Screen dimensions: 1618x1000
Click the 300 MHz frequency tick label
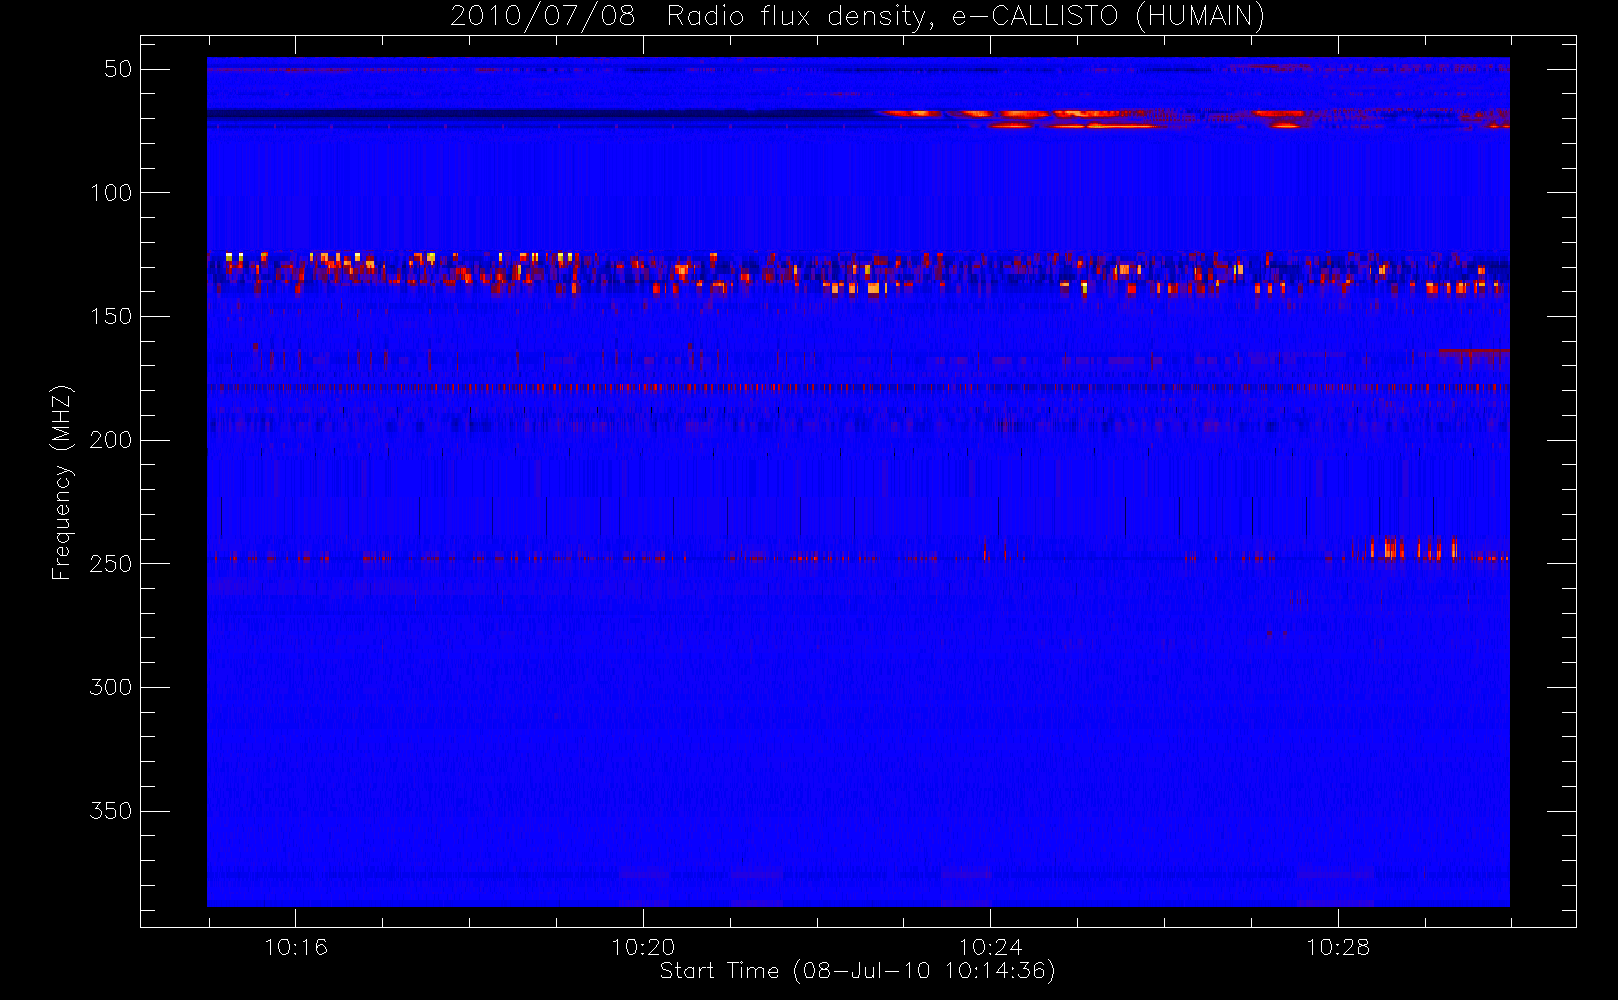pos(111,687)
